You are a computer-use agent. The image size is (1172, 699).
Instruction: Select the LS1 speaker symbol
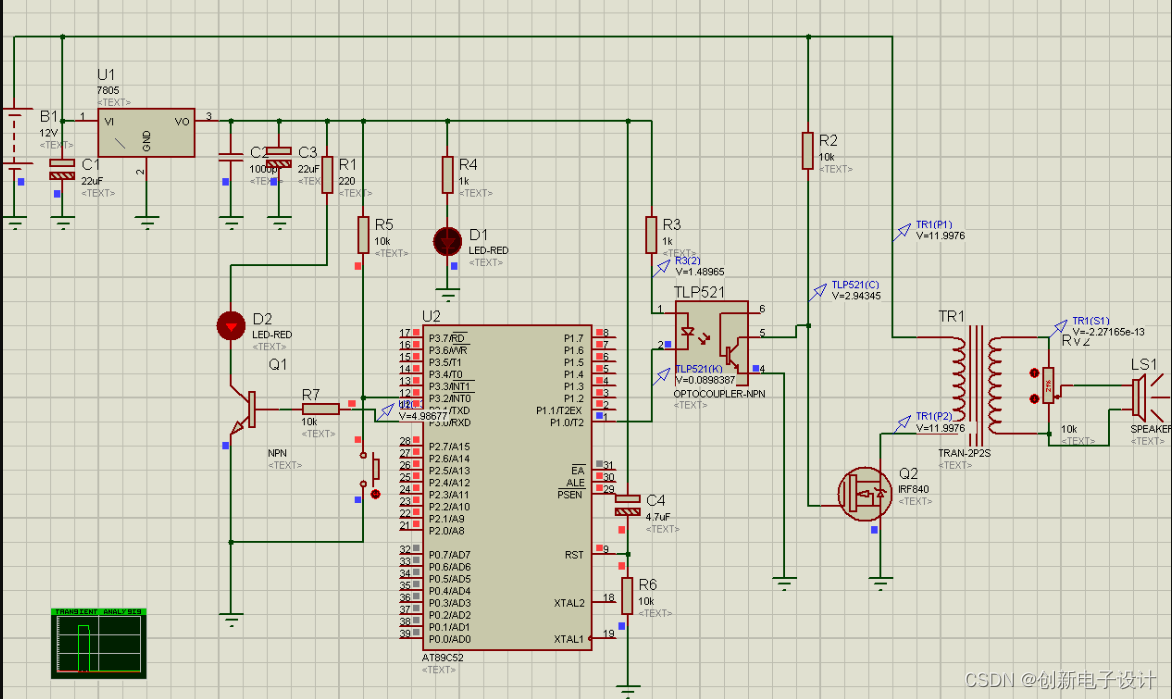pyautogui.click(x=1147, y=397)
